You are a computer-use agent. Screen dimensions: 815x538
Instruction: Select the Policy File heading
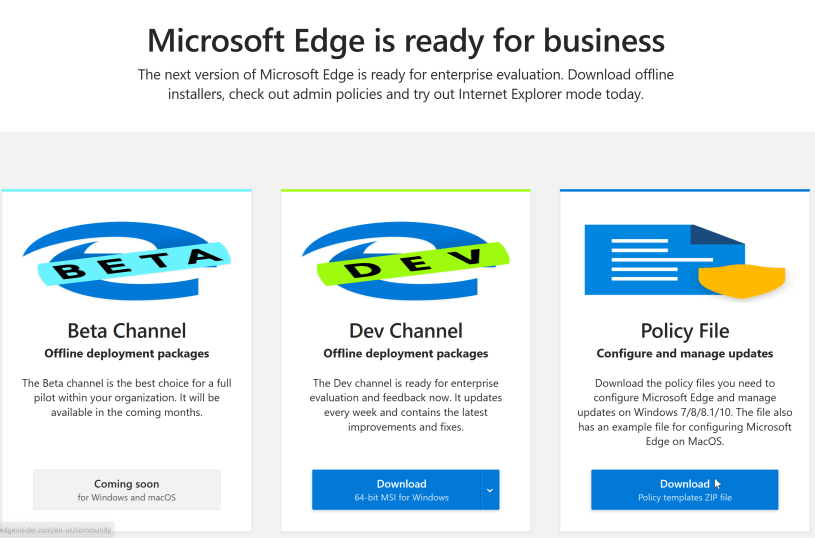pyautogui.click(x=684, y=330)
